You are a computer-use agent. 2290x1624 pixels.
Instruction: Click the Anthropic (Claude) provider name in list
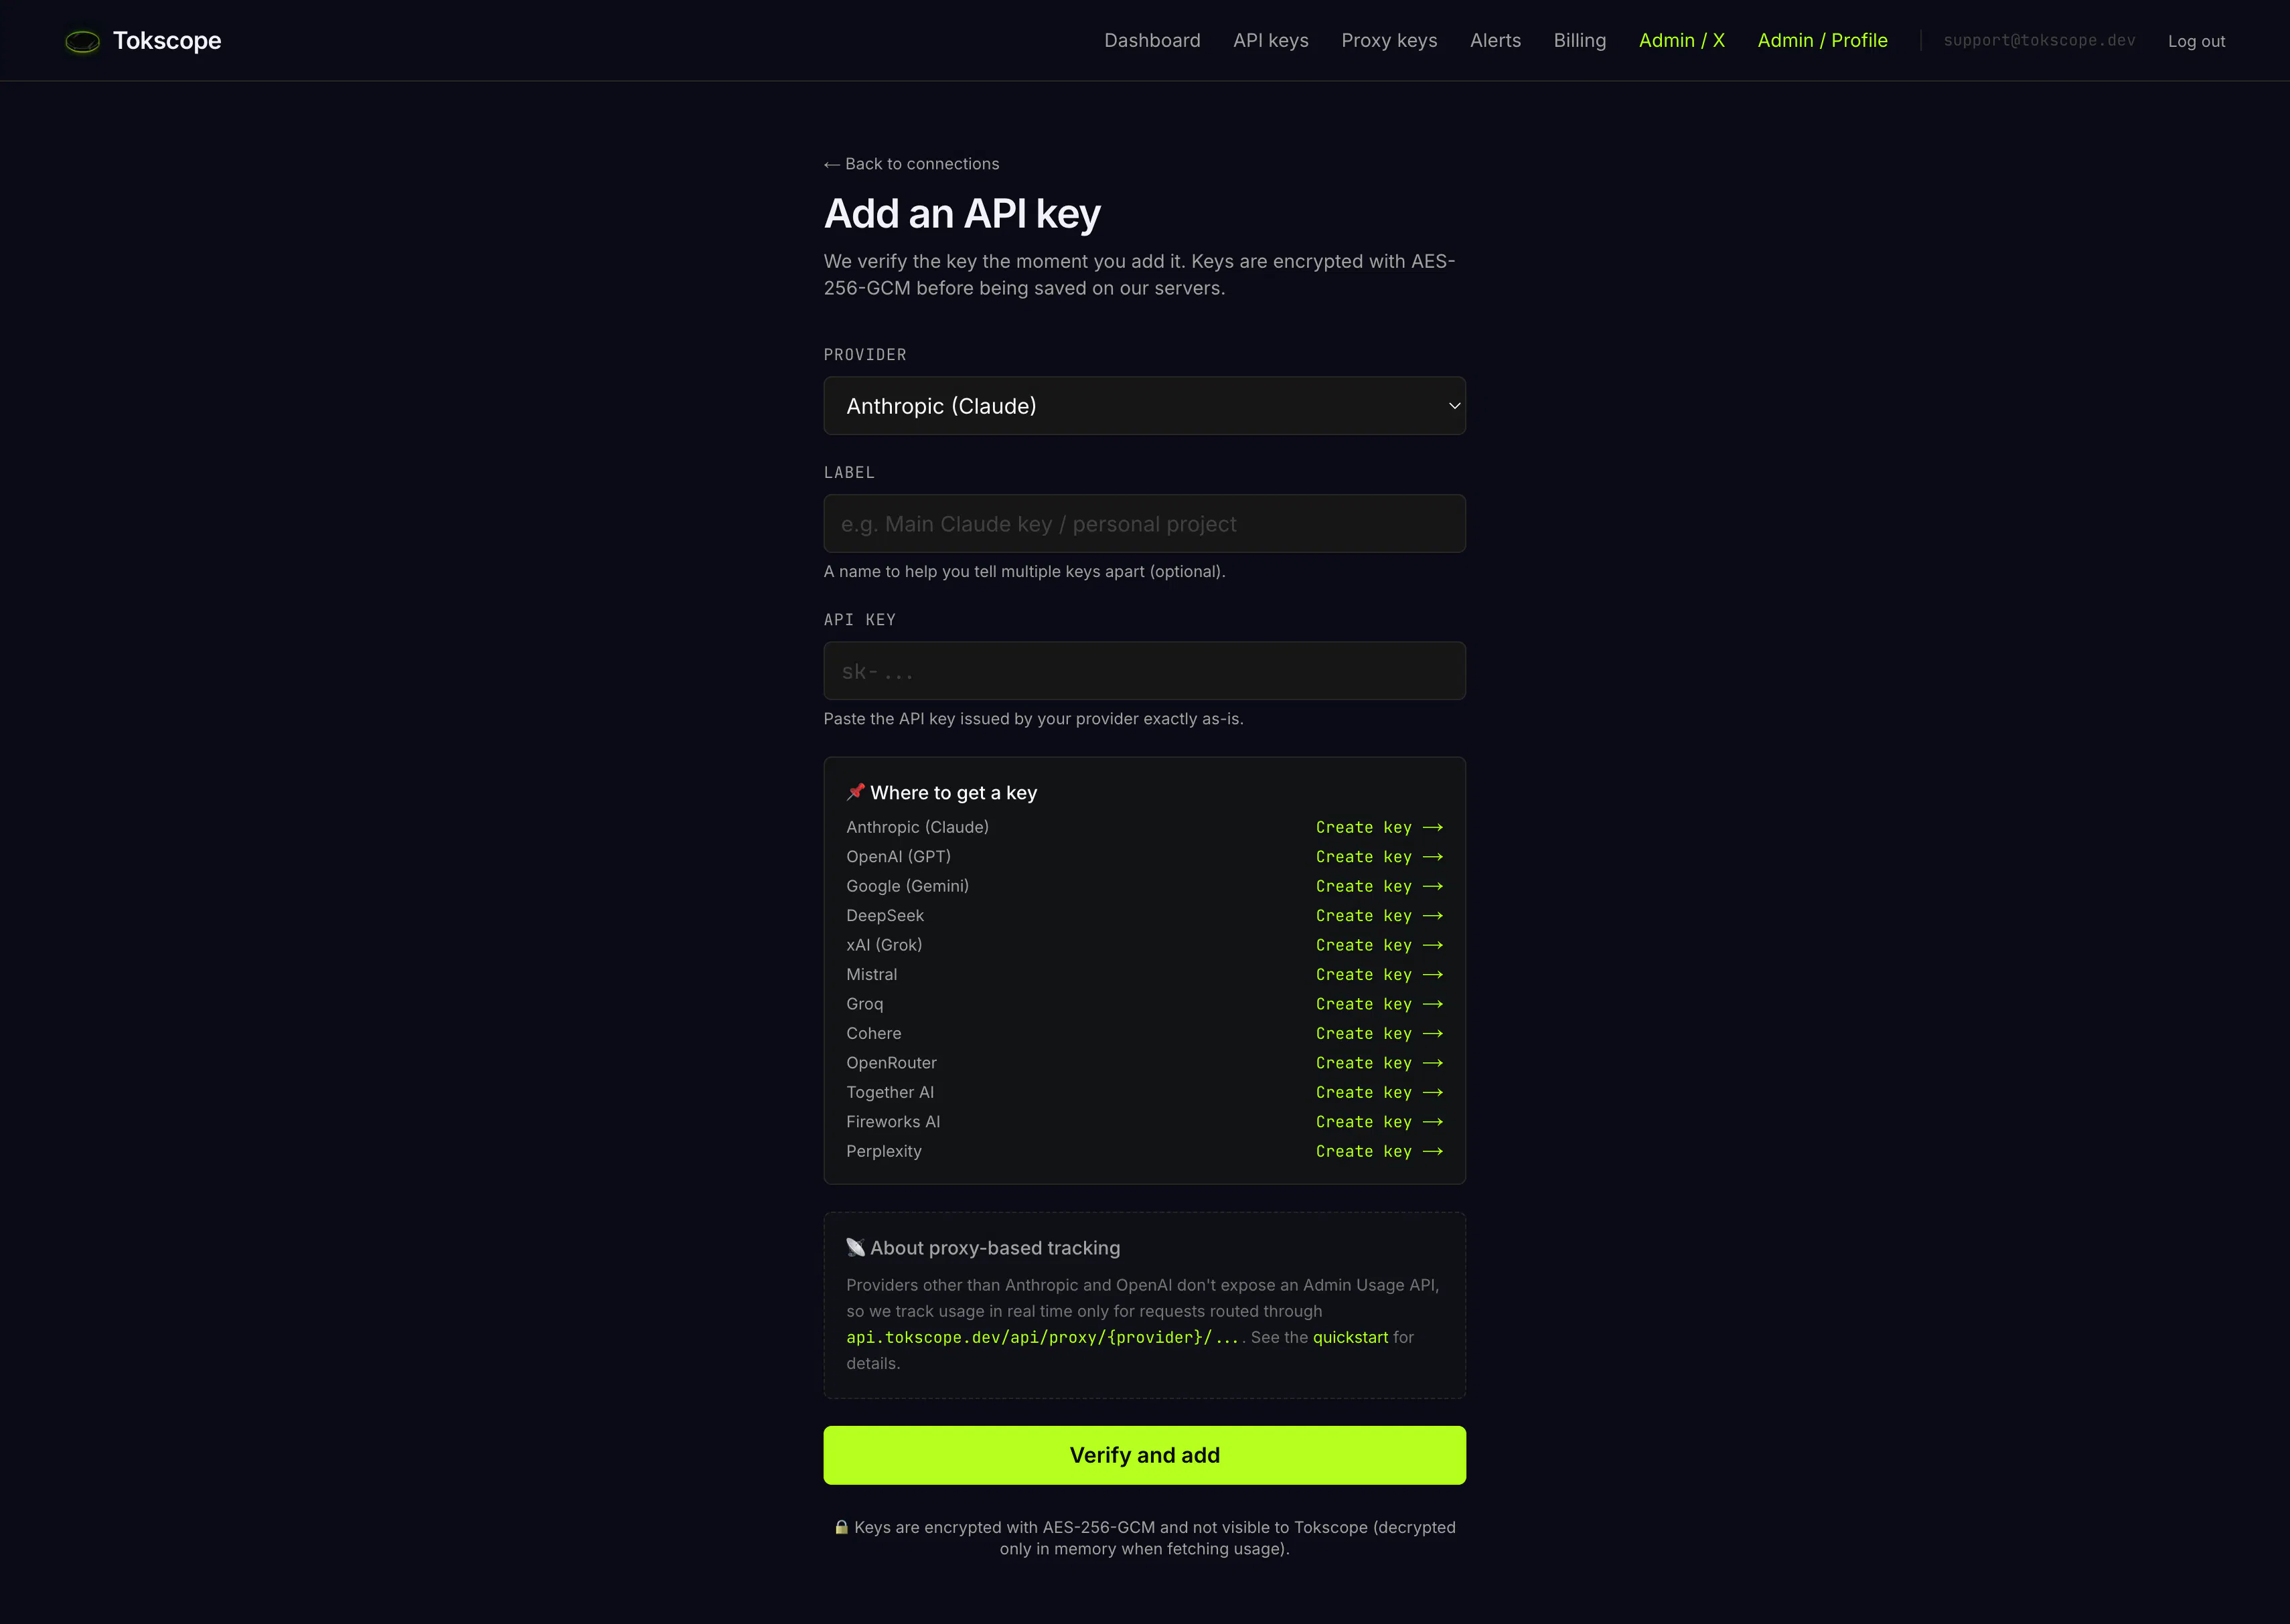tap(917, 827)
